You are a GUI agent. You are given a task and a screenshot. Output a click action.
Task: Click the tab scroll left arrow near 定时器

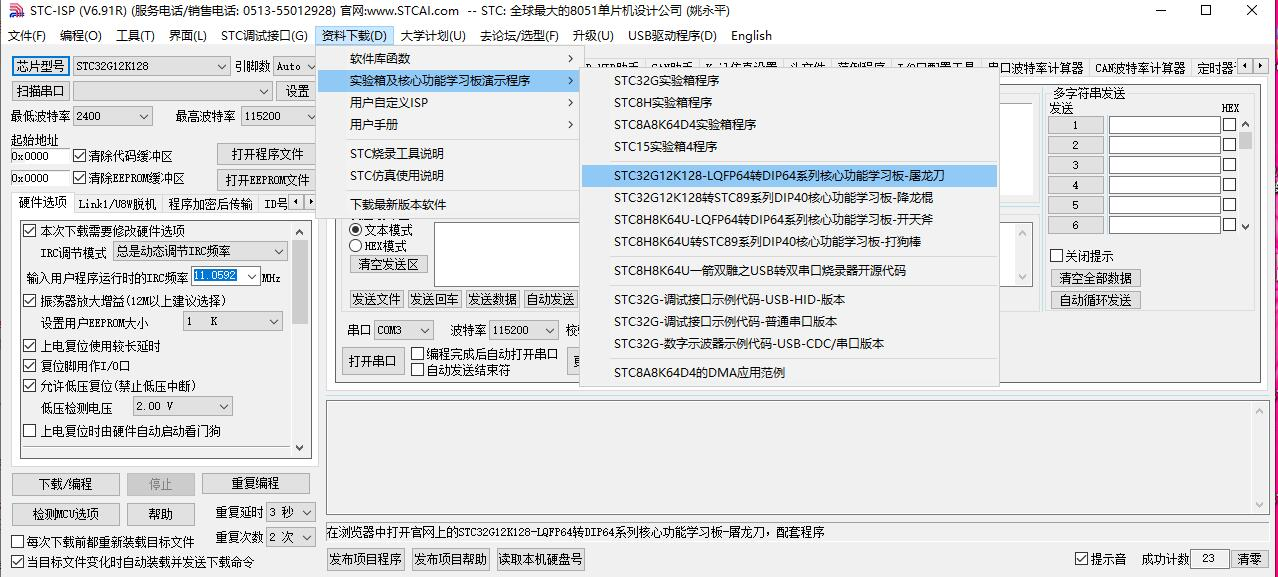[x=1245, y=66]
